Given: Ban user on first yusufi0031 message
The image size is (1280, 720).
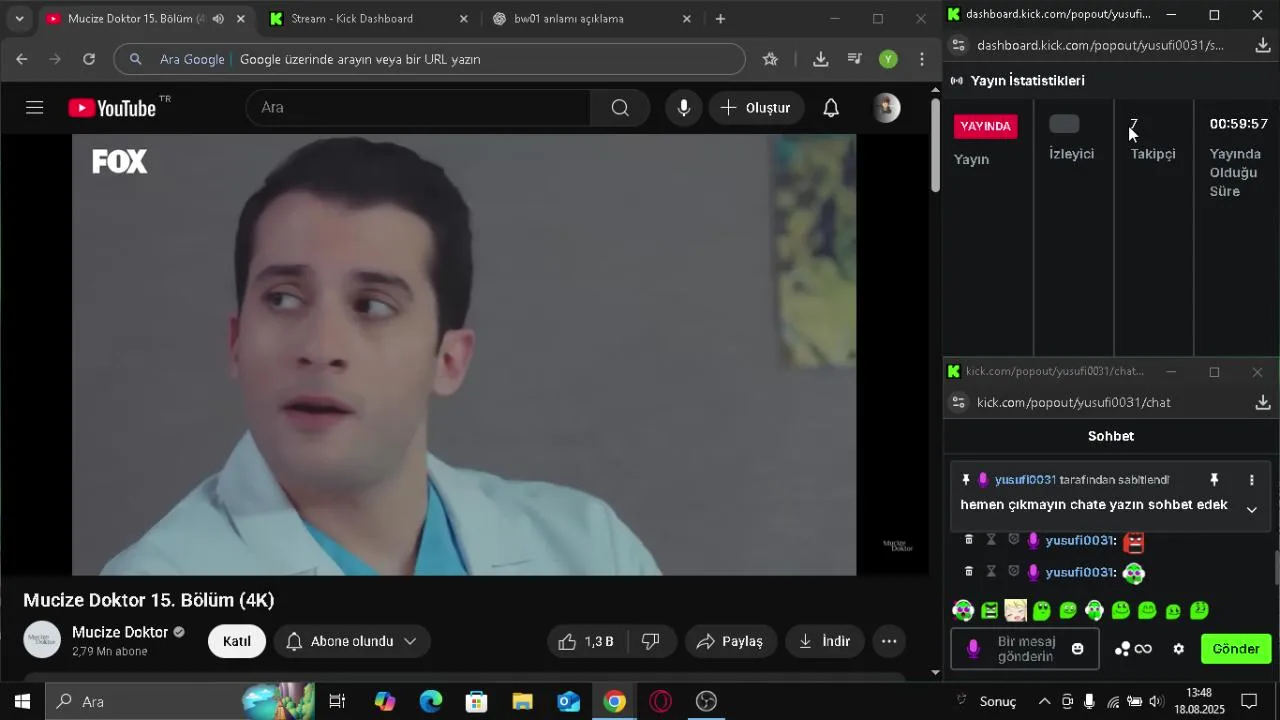Looking at the screenshot, I should pos(1013,540).
